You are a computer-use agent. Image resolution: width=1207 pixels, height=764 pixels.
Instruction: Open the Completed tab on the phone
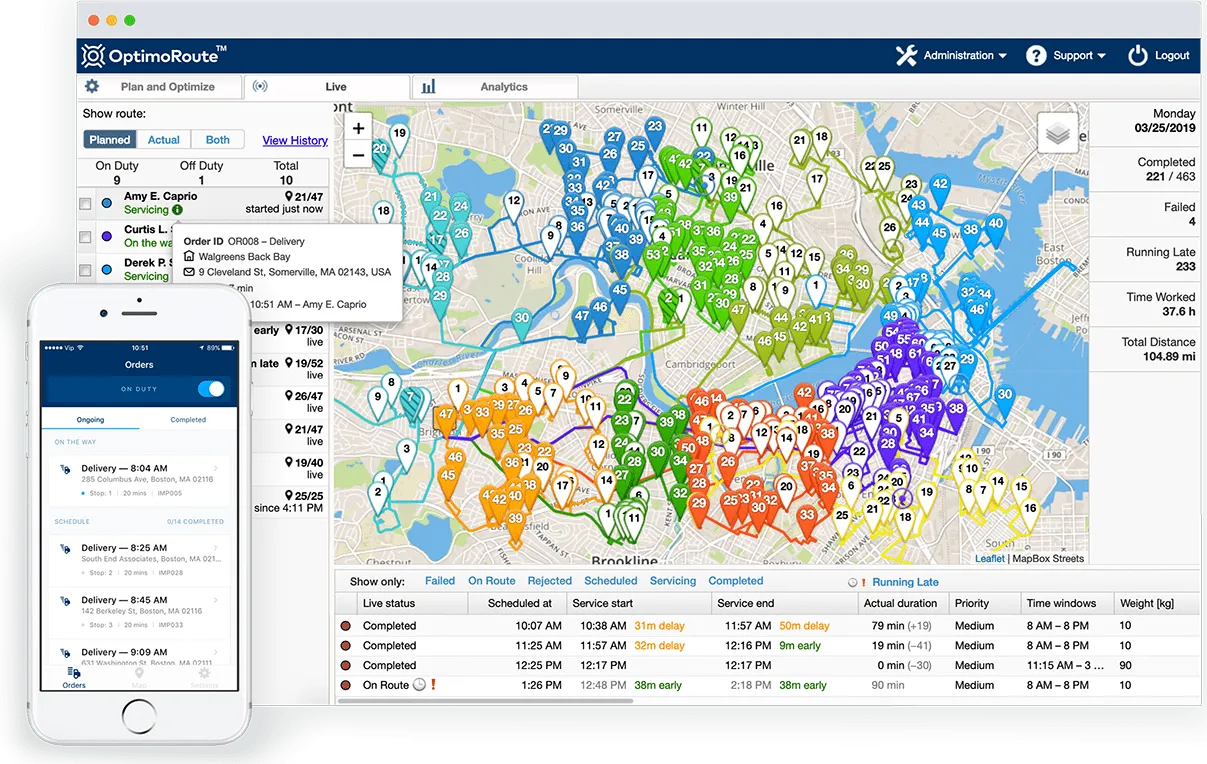pyautogui.click(x=188, y=420)
